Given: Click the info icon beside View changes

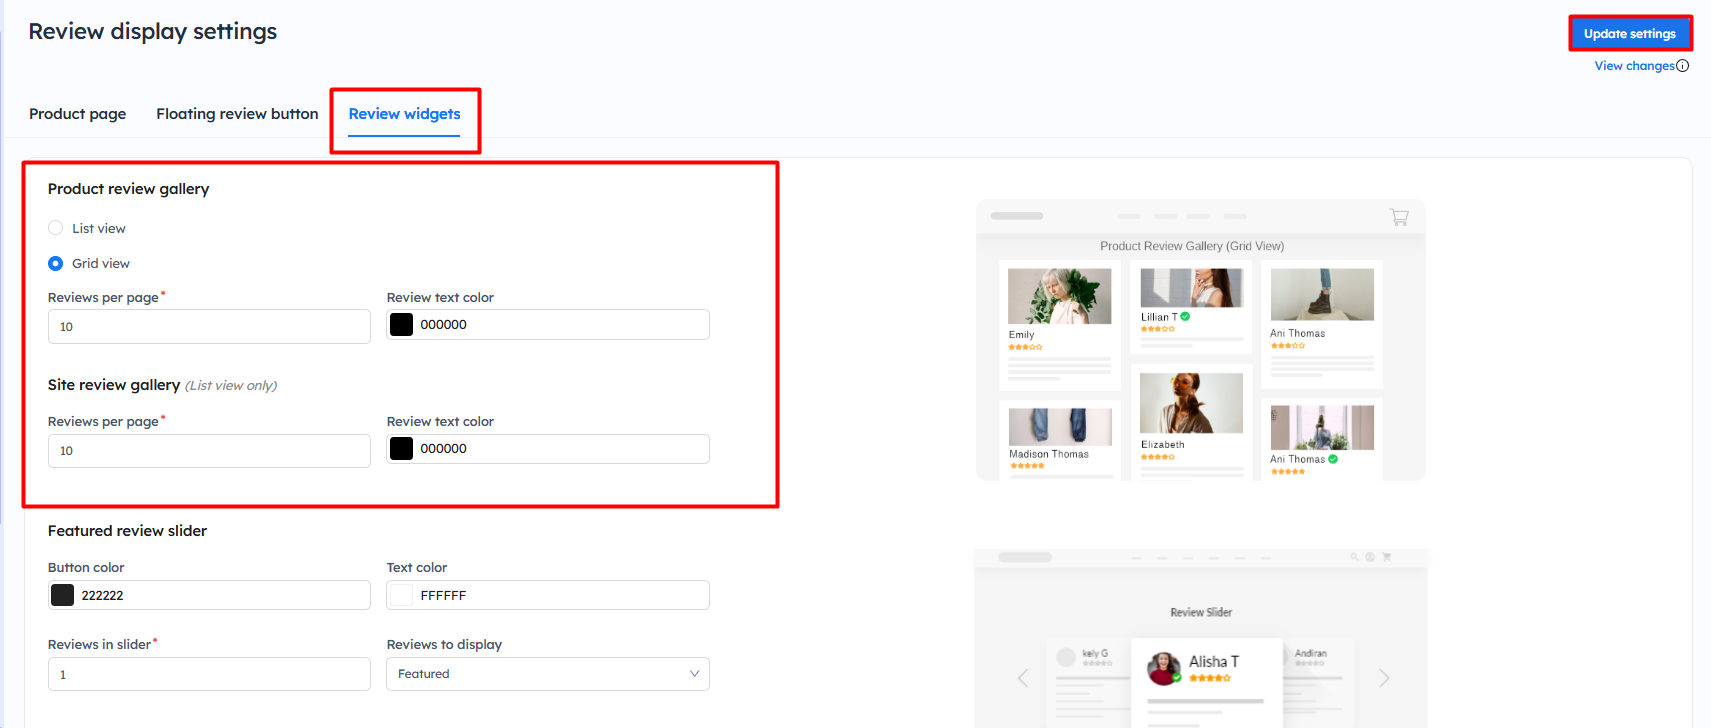Looking at the screenshot, I should [x=1682, y=66].
